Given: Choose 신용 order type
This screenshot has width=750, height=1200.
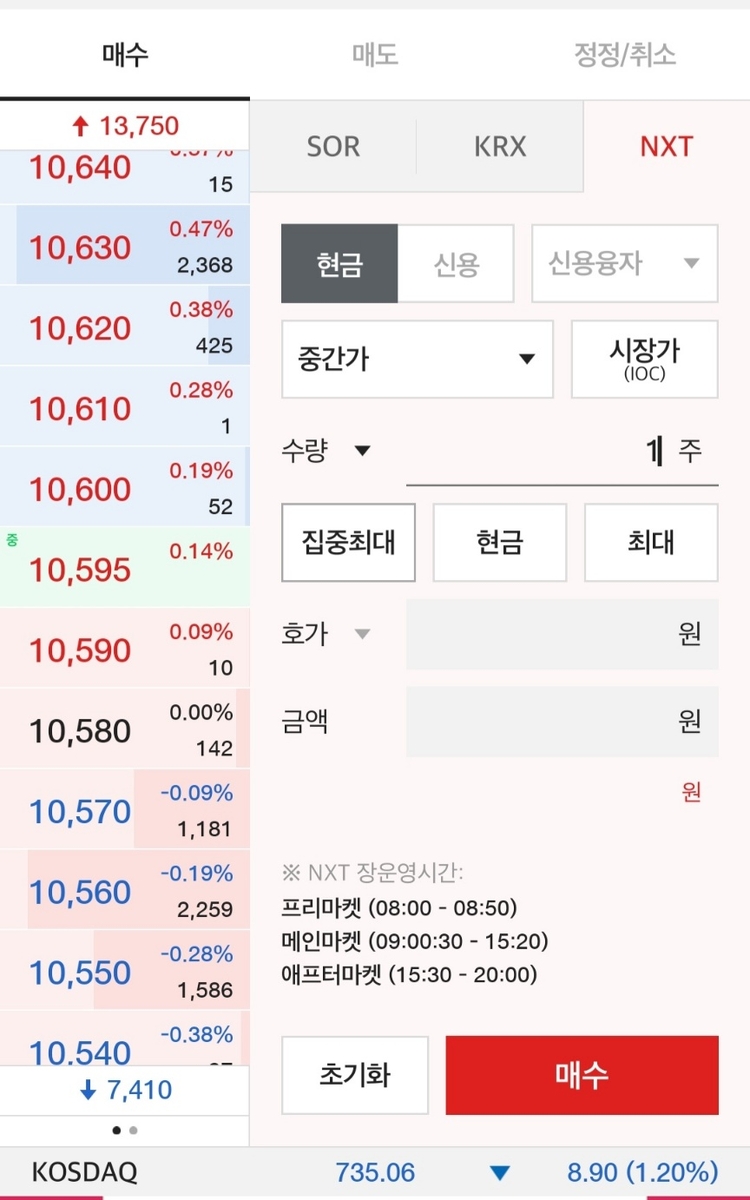Looking at the screenshot, I should (456, 264).
